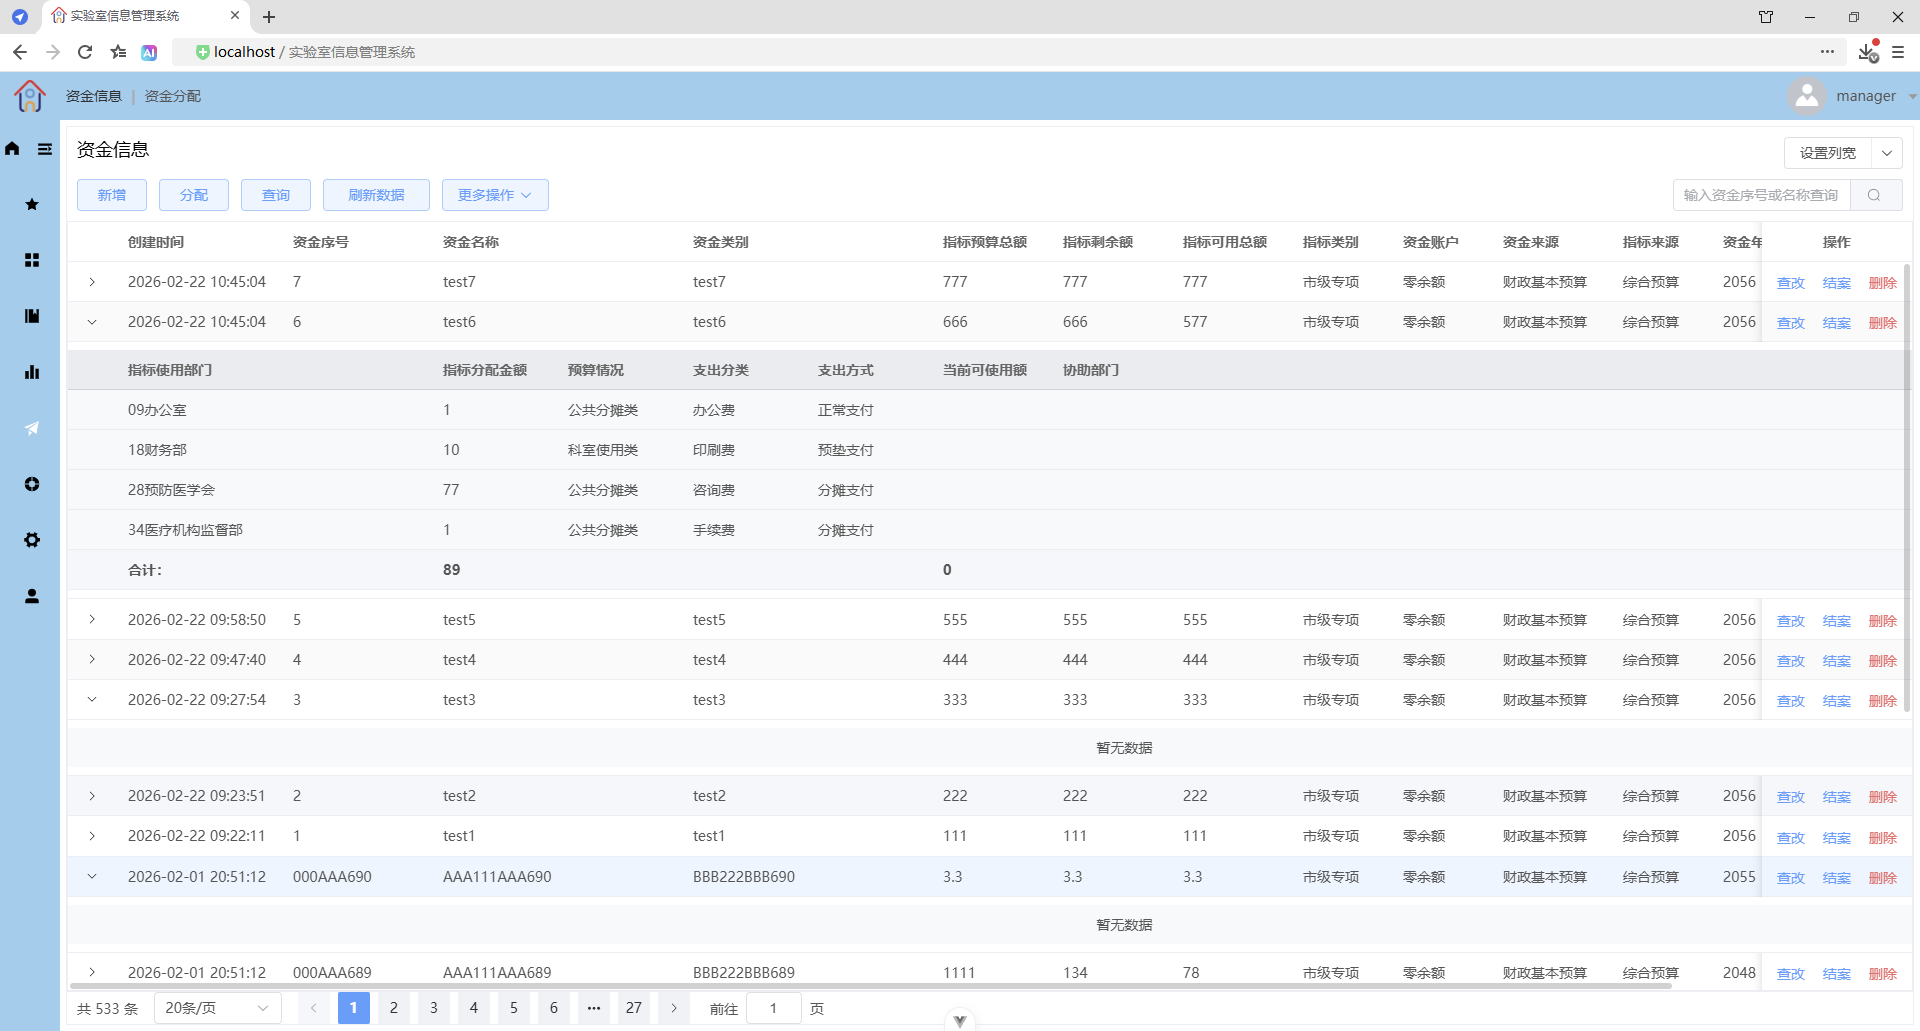Open the star favorites sidebar icon
This screenshot has width=1920, height=1031.
click(x=32, y=204)
